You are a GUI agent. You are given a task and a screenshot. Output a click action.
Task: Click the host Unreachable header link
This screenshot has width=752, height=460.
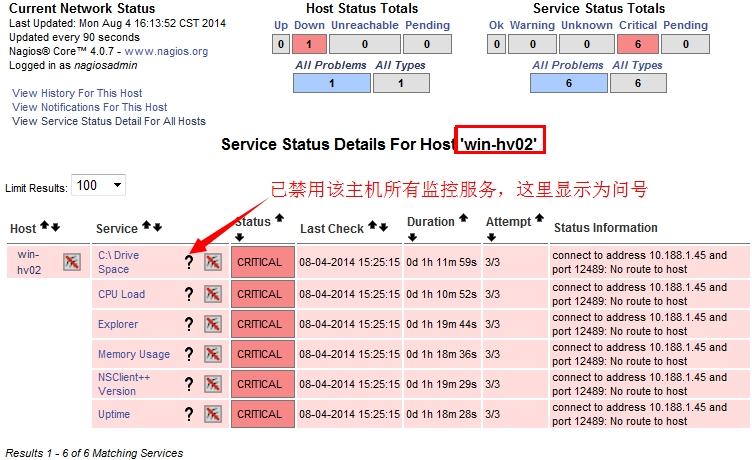click(x=365, y=25)
